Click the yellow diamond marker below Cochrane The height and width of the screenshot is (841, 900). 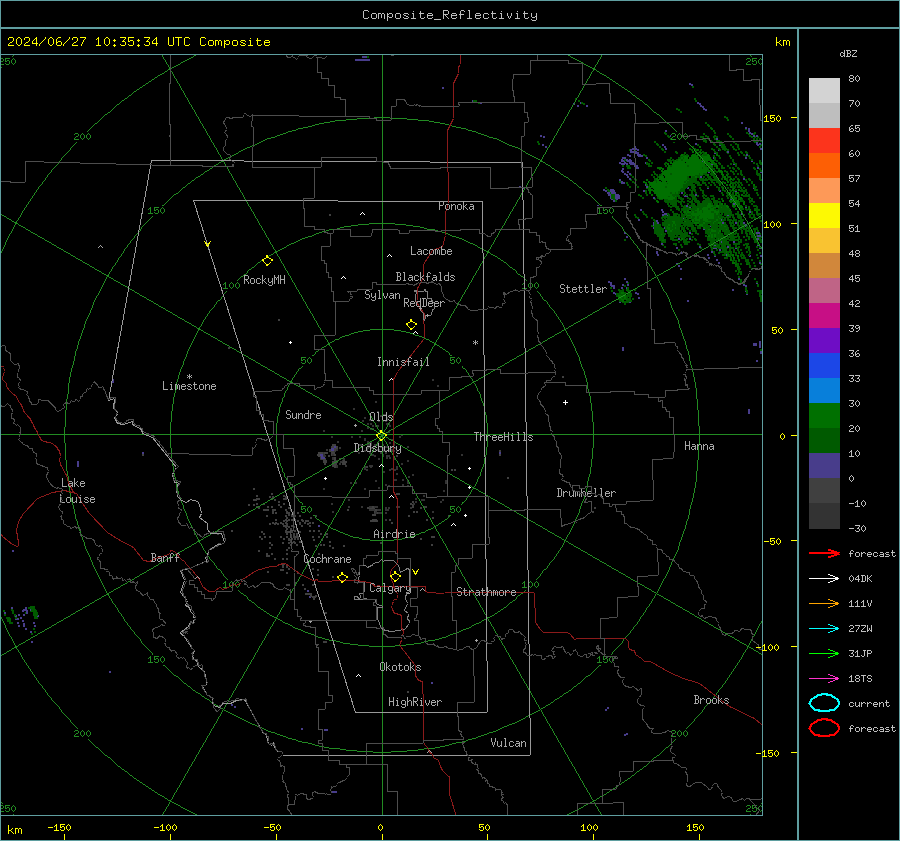coord(343,577)
